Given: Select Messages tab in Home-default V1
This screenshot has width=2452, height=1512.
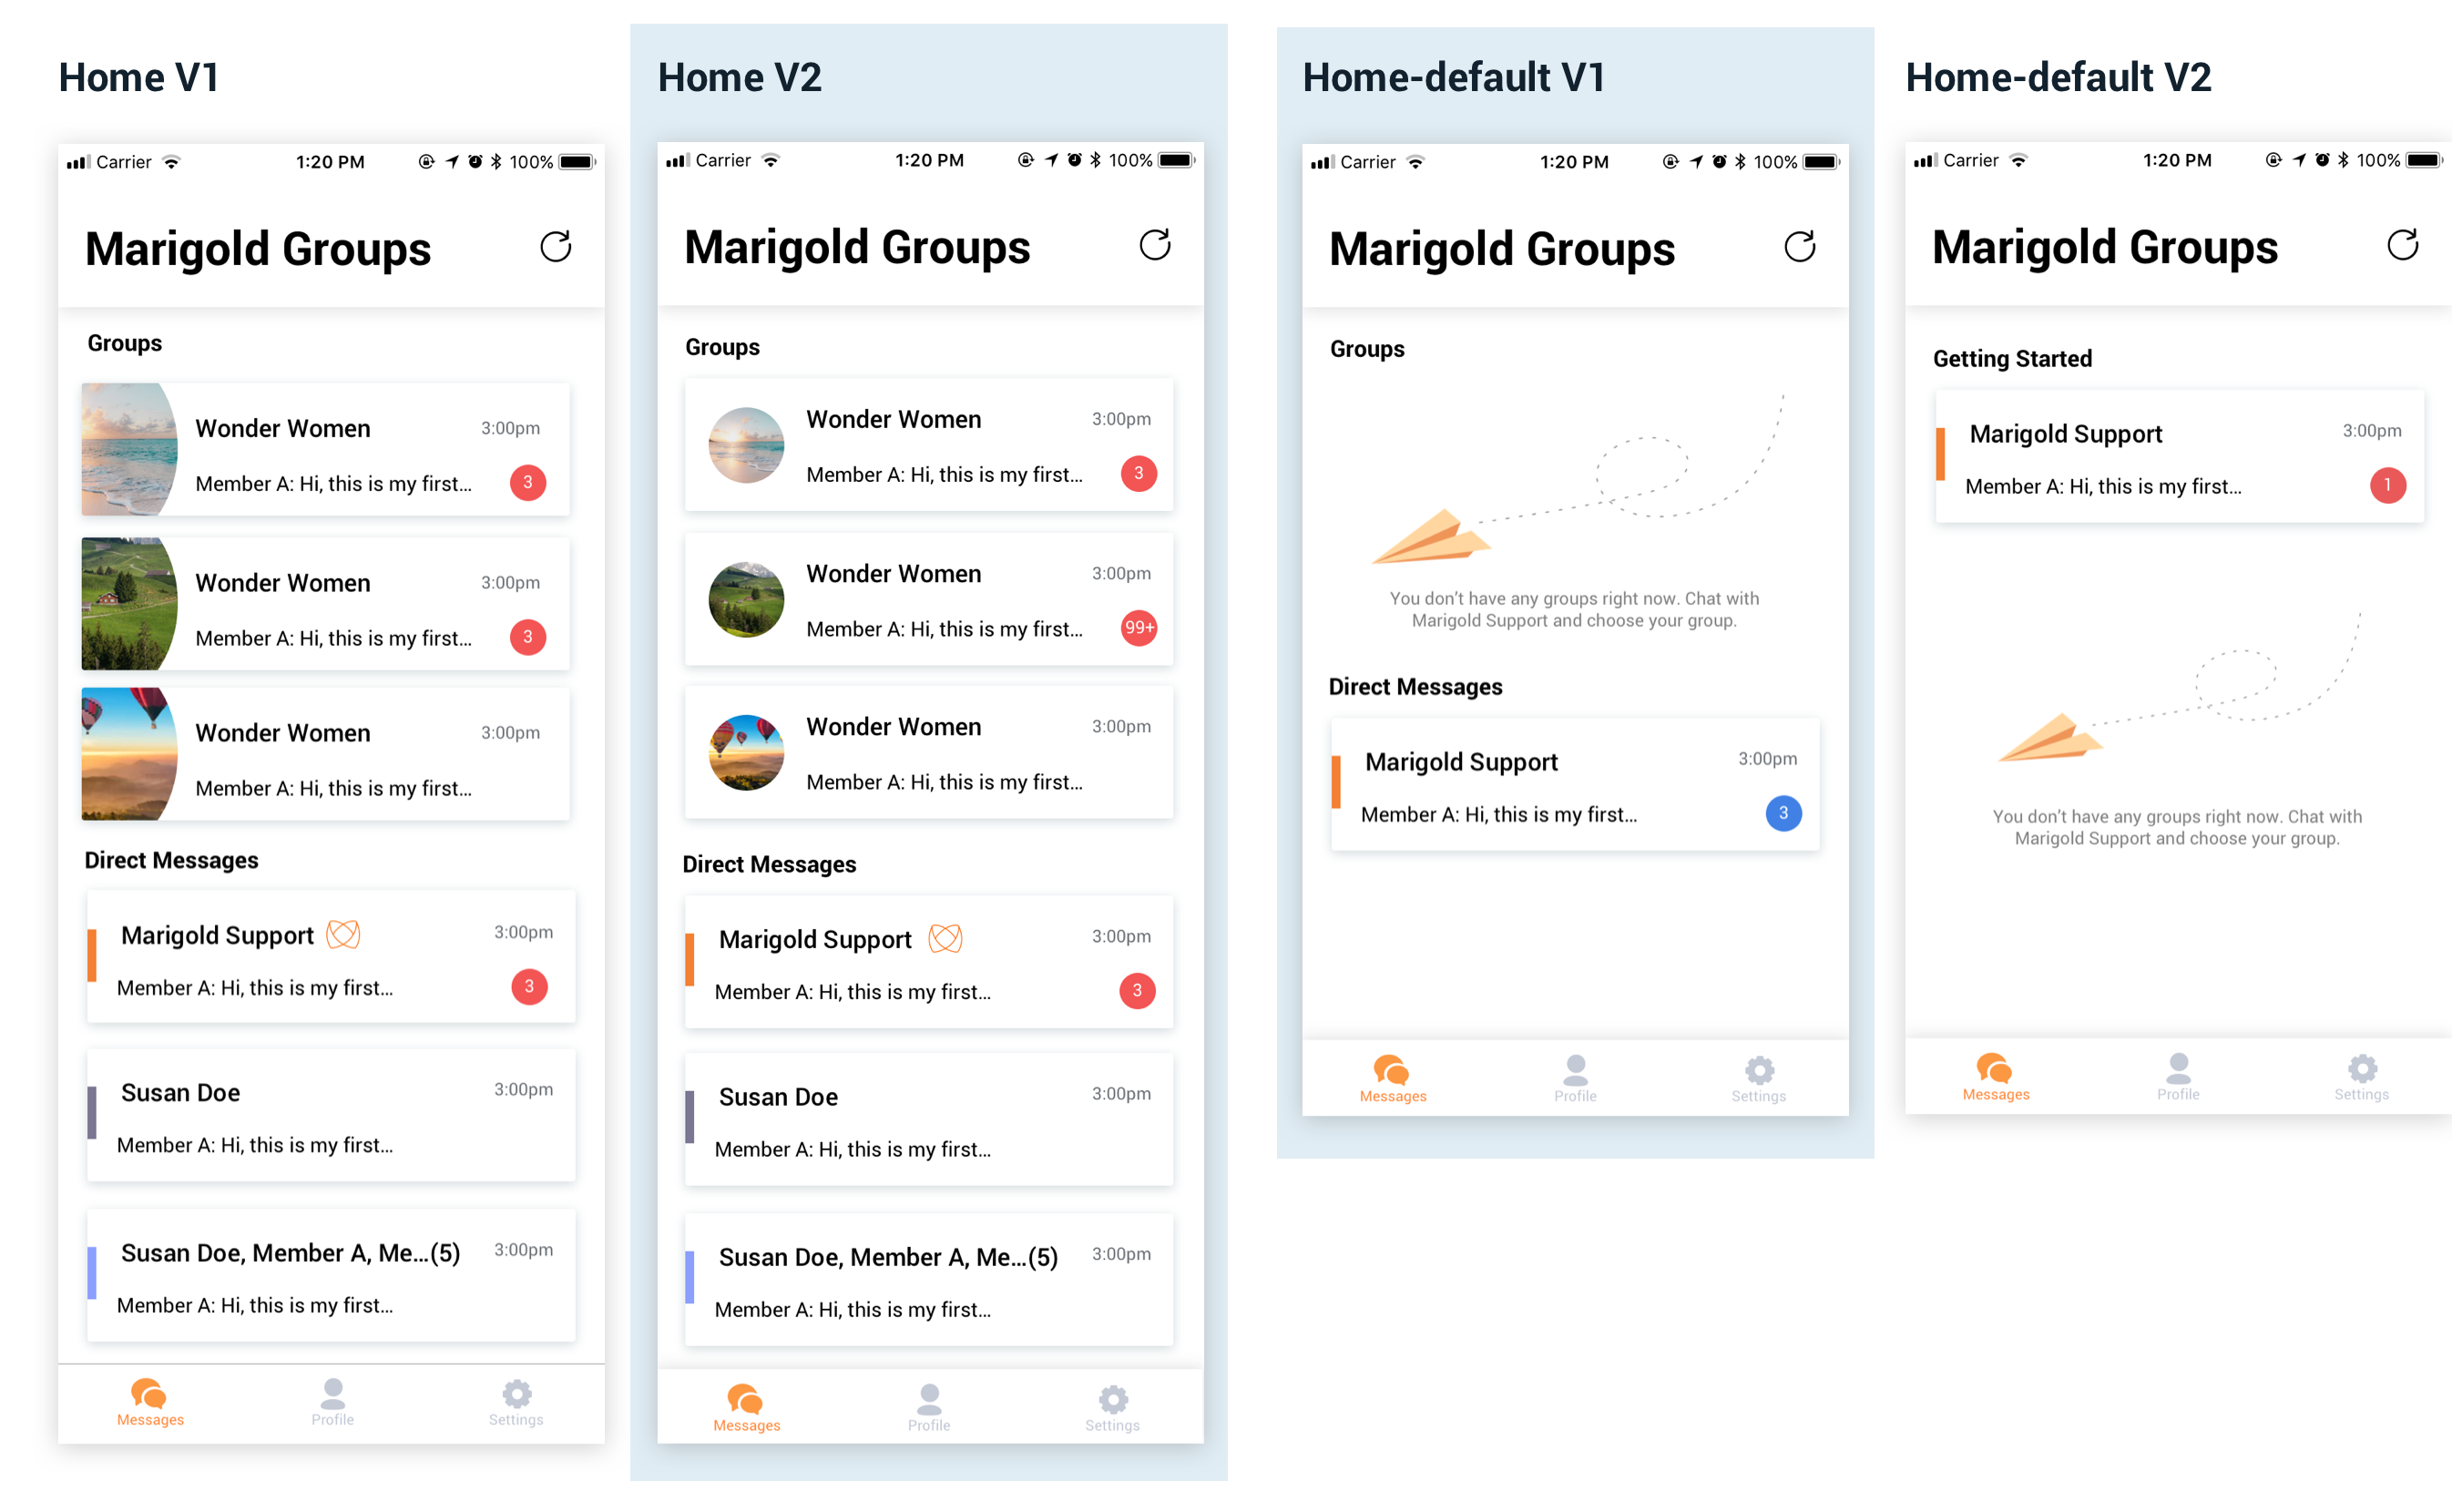Looking at the screenshot, I should point(1392,1078).
